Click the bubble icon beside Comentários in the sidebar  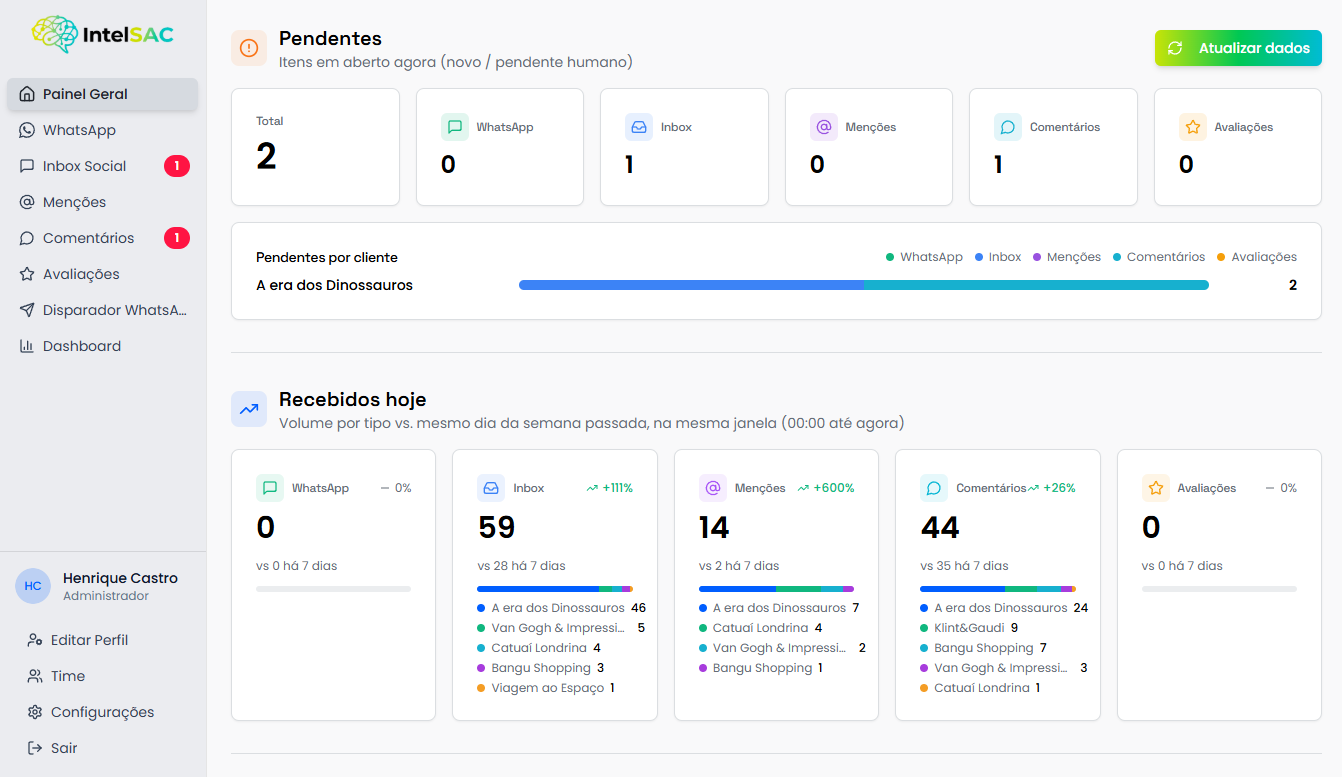27,238
